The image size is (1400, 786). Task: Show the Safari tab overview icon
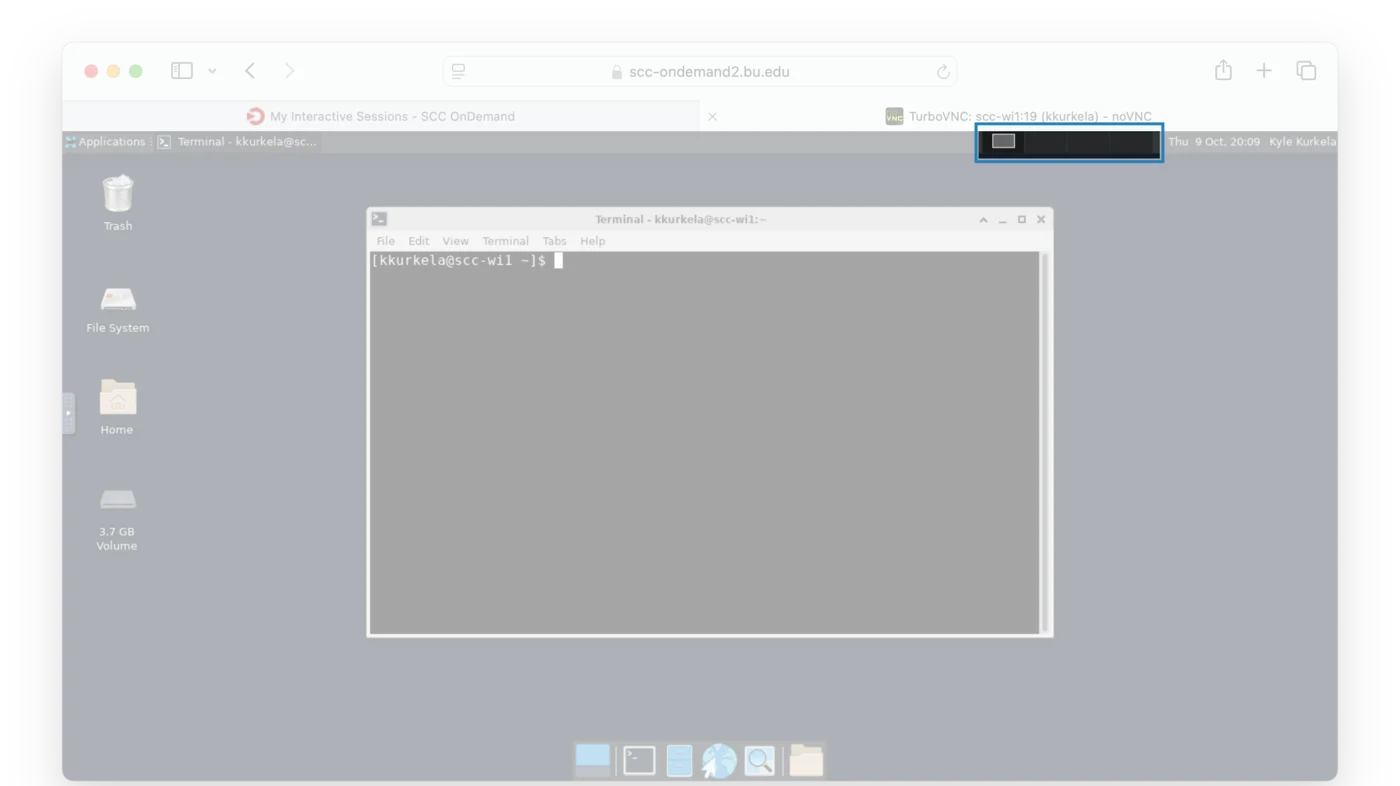coord(1306,71)
